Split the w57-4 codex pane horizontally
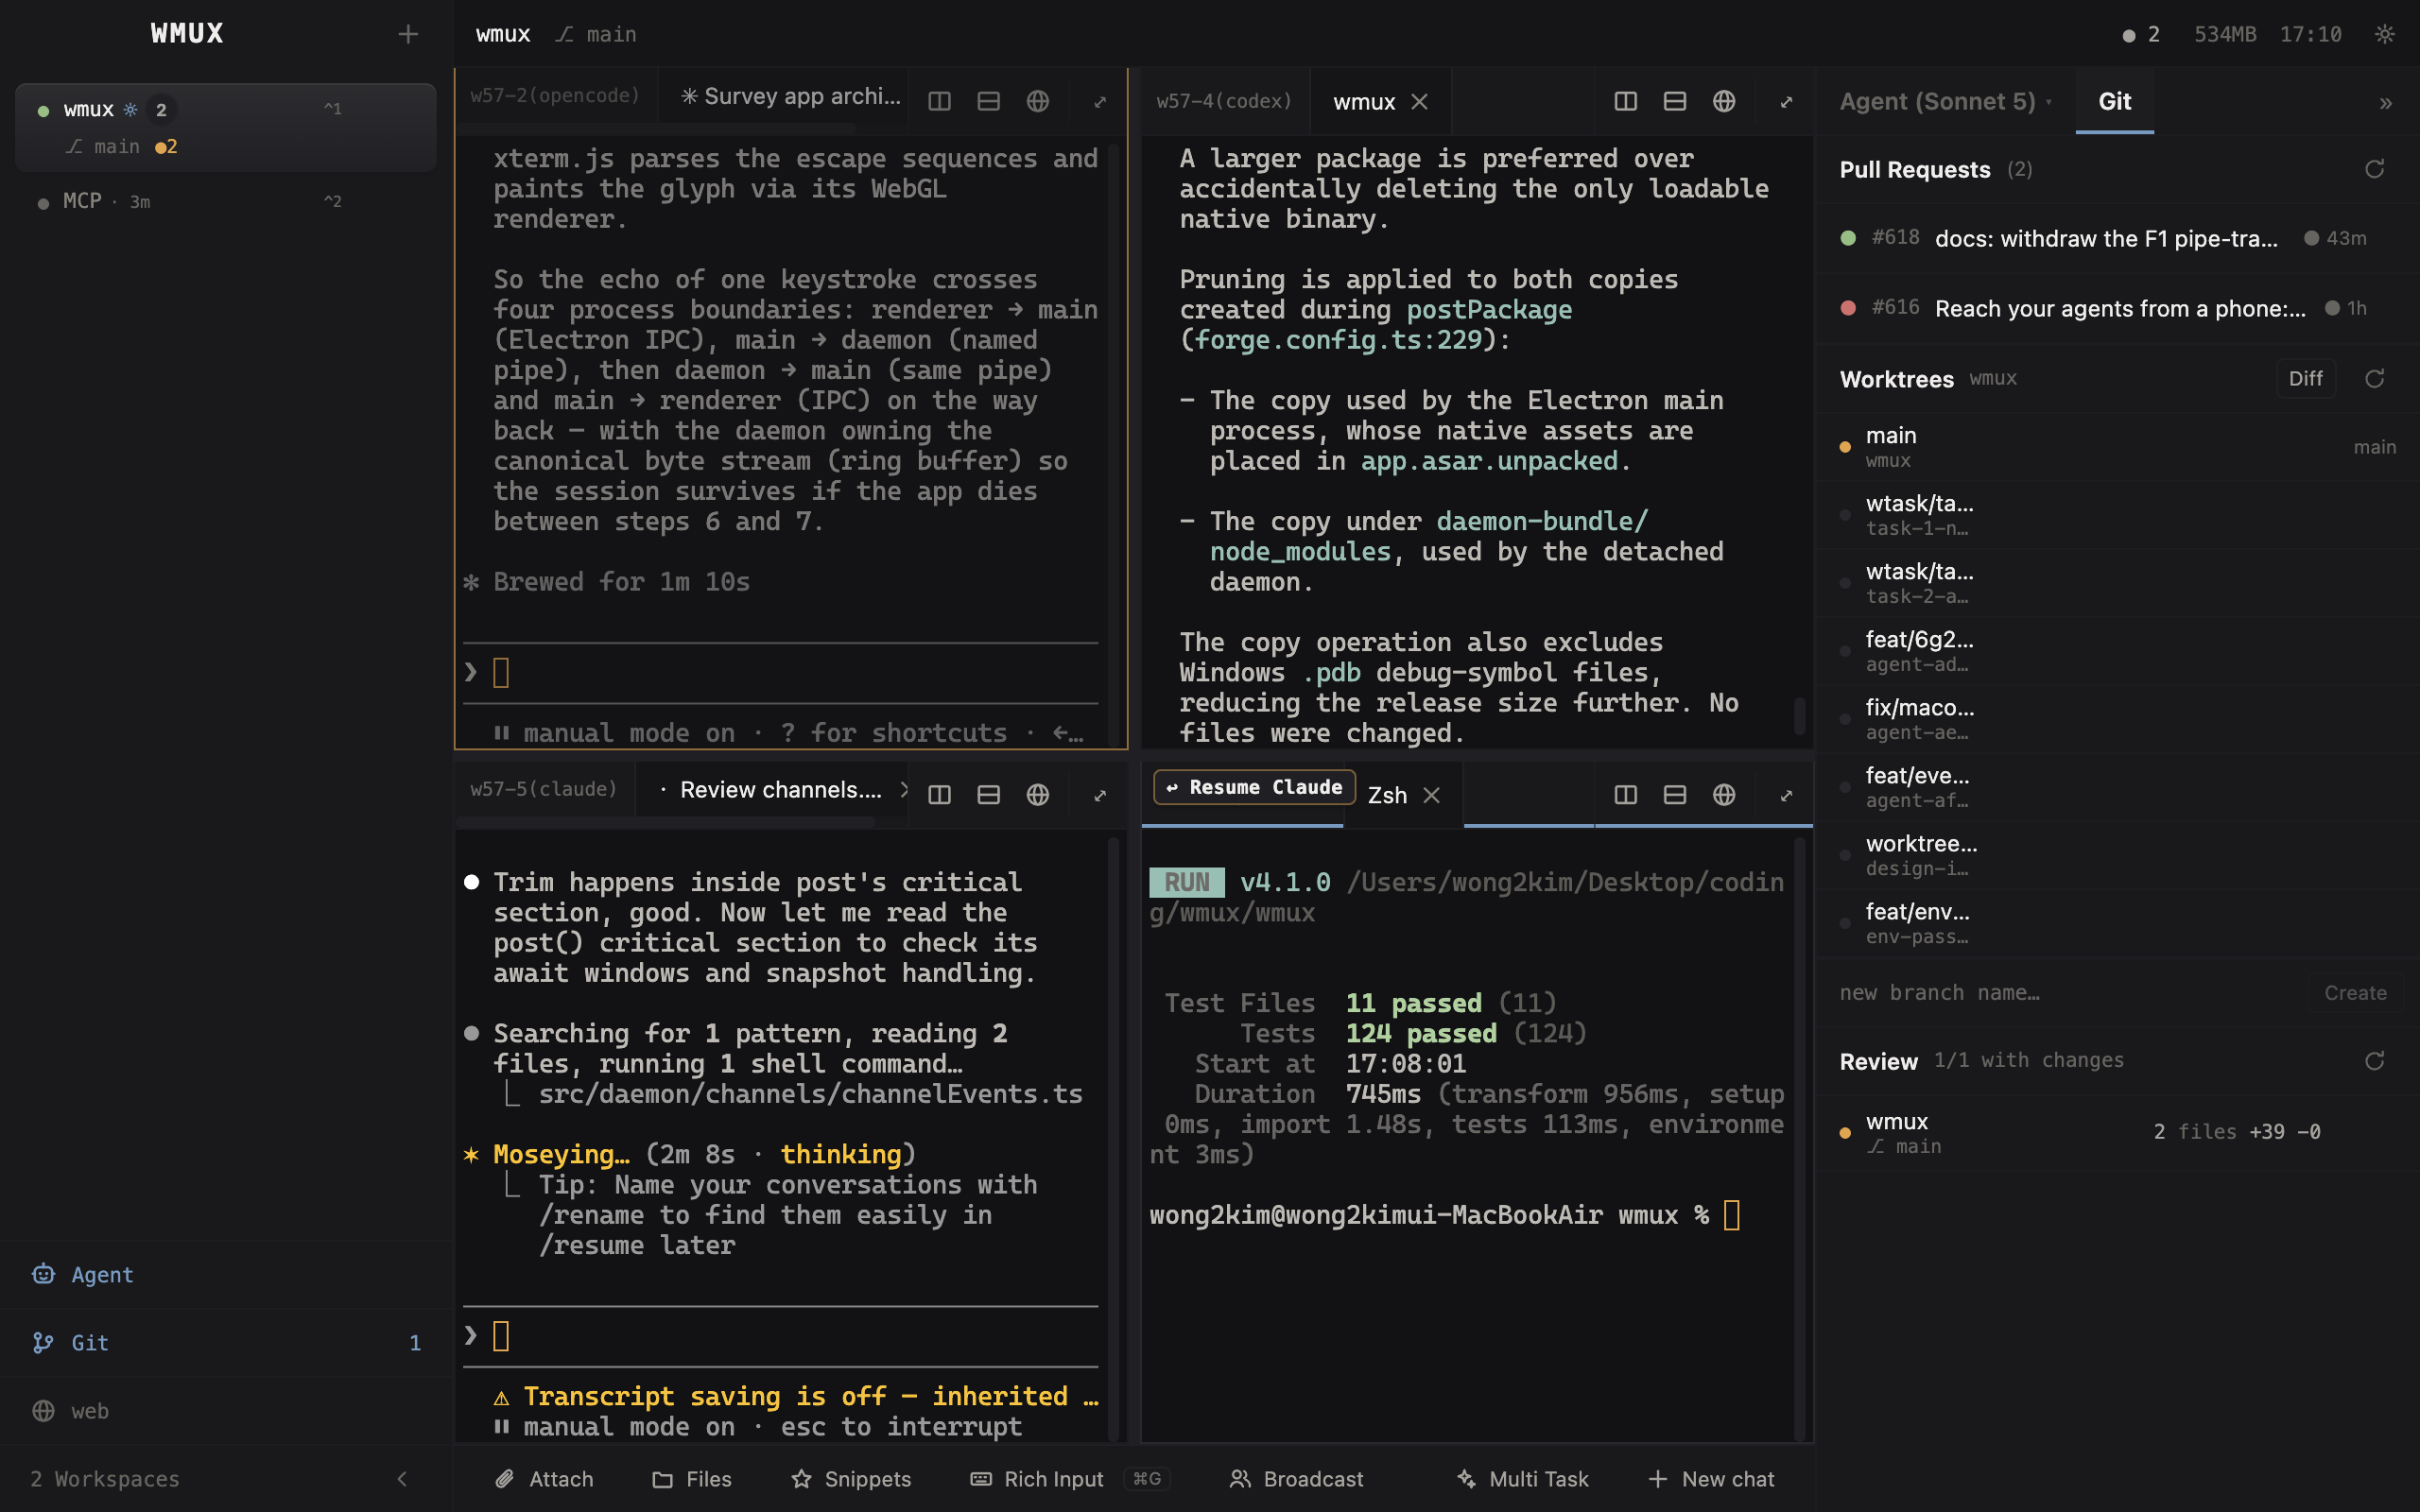 coord(1674,101)
